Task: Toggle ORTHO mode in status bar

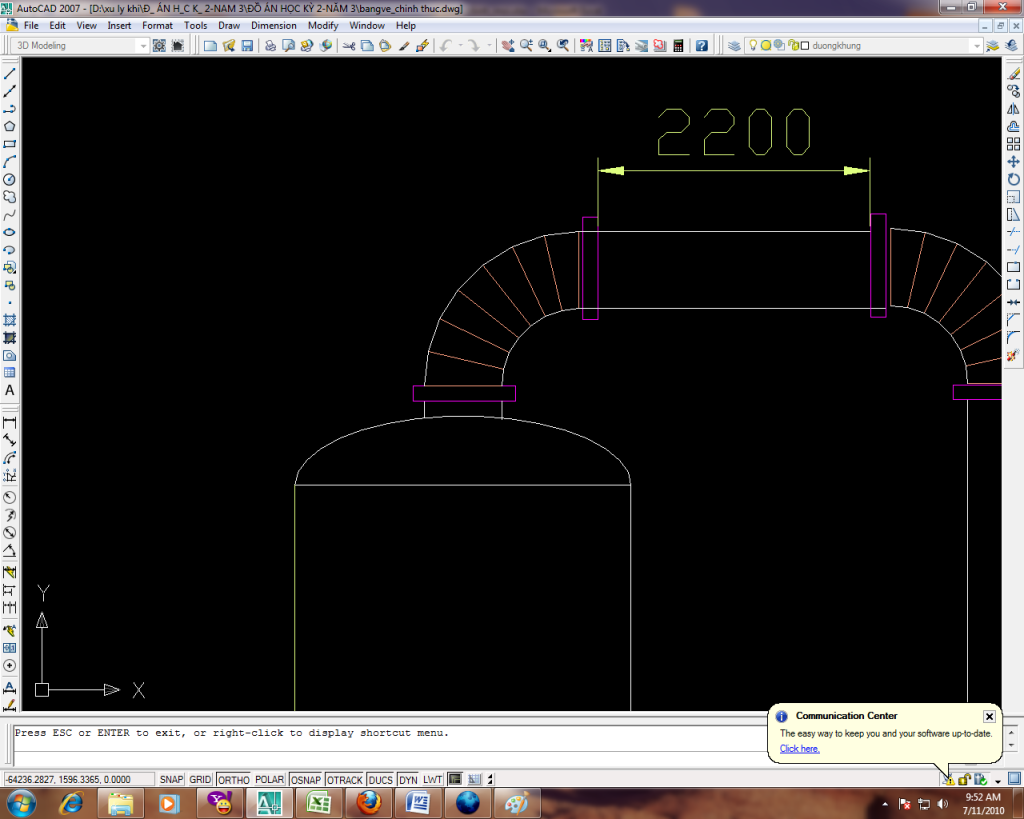Action: point(234,779)
